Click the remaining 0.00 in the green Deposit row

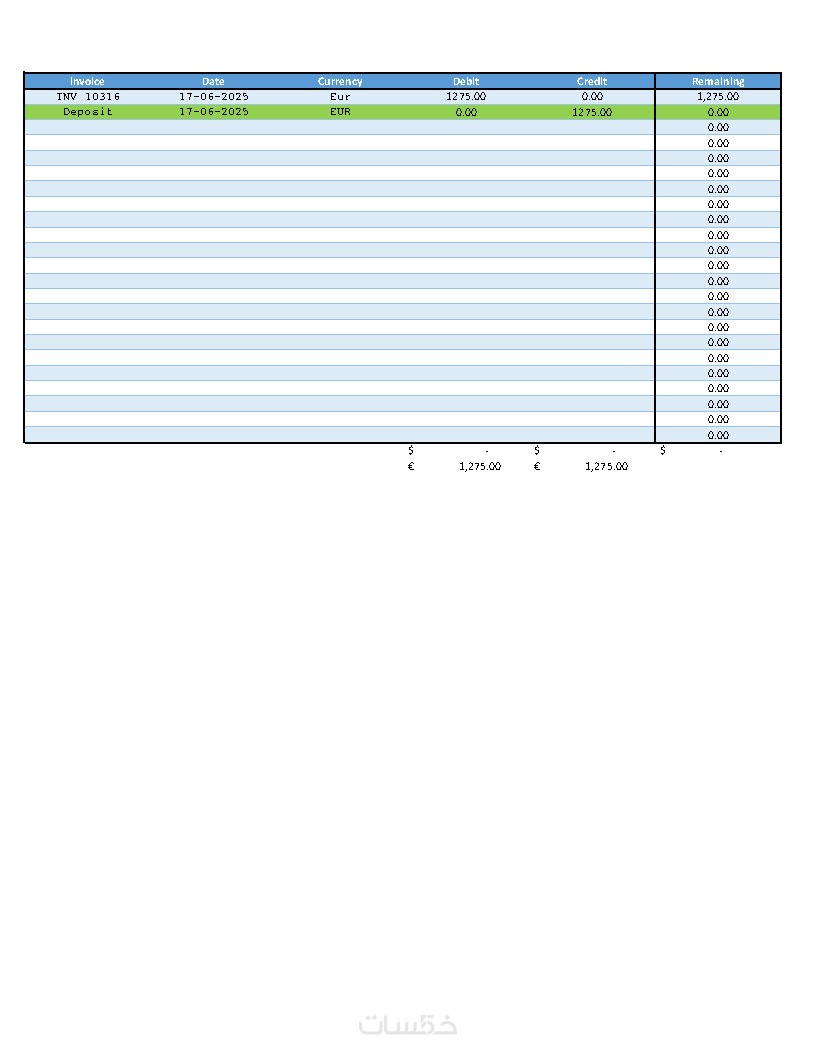[x=718, y=112]
